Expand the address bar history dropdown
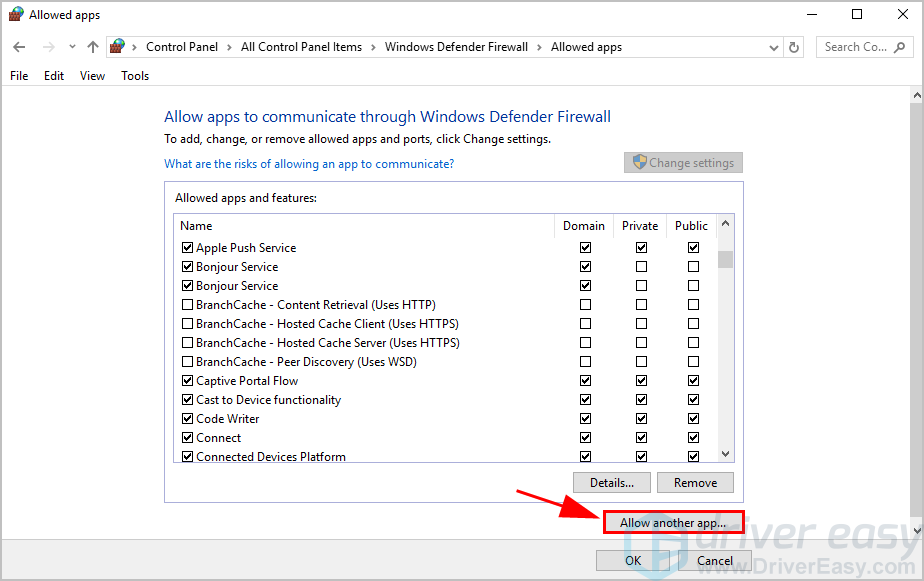924x581 pixels. tap(774, 47)
